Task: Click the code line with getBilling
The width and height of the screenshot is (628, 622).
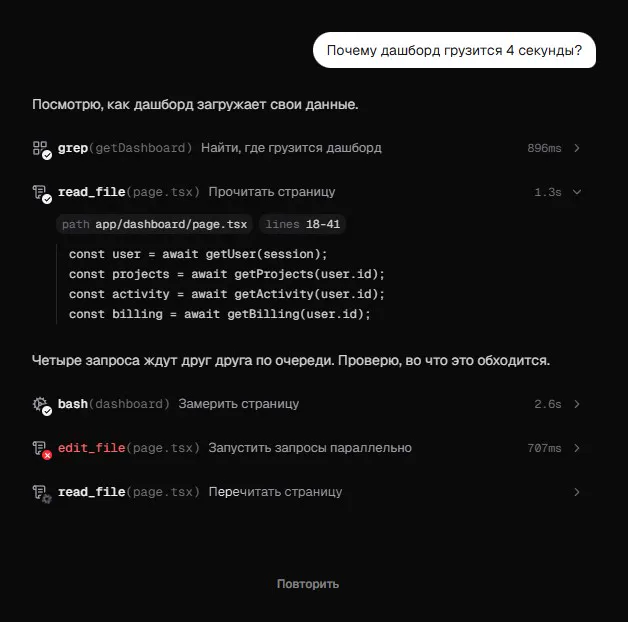Action: (x=219, y=314)
